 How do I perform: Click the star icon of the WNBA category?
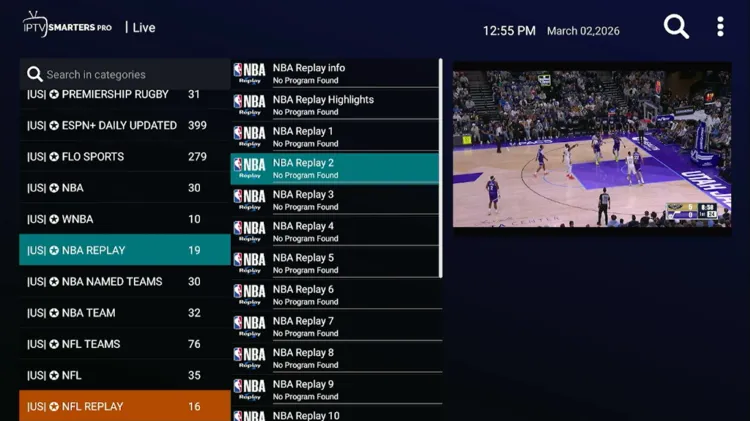pyautogui.click(x=54, y=219)
